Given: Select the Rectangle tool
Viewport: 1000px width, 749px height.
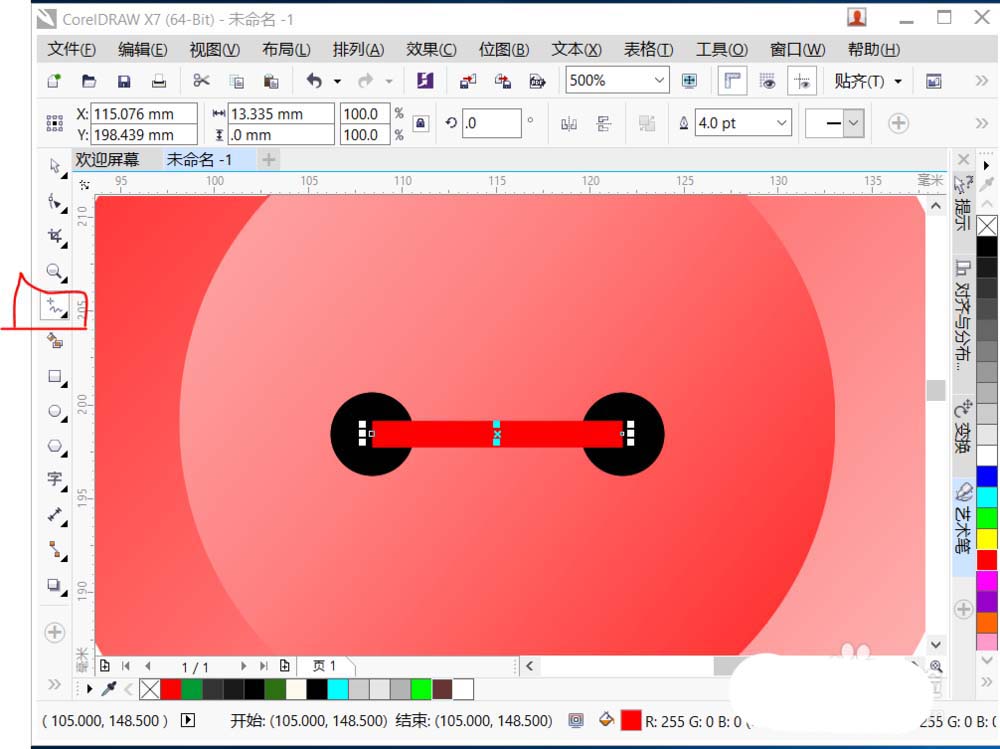Looking at the screenshot, I should tap(55, 376).
